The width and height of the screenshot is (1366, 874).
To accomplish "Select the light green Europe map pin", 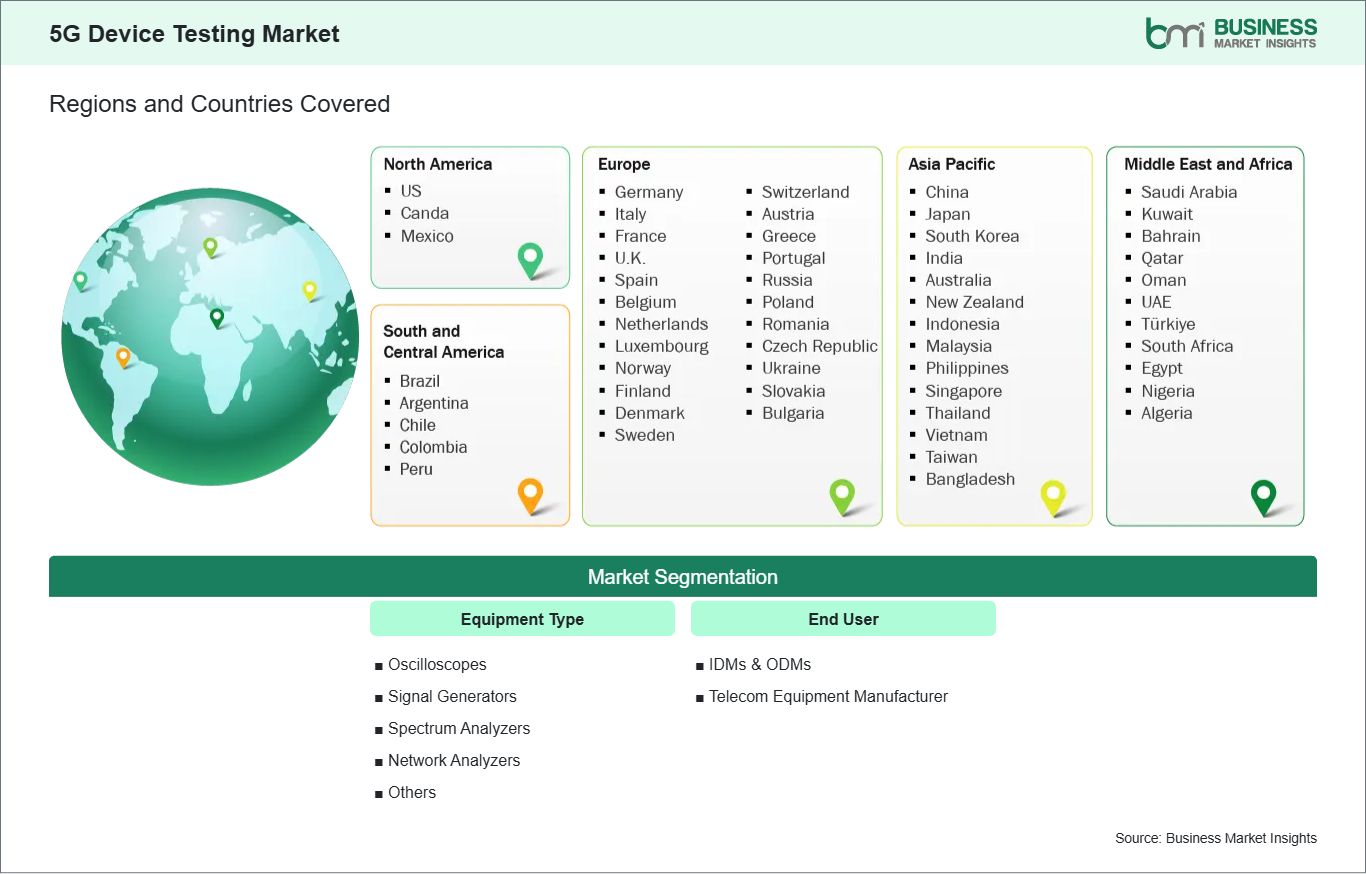I will pyautogui.click(x=843, y=494).
